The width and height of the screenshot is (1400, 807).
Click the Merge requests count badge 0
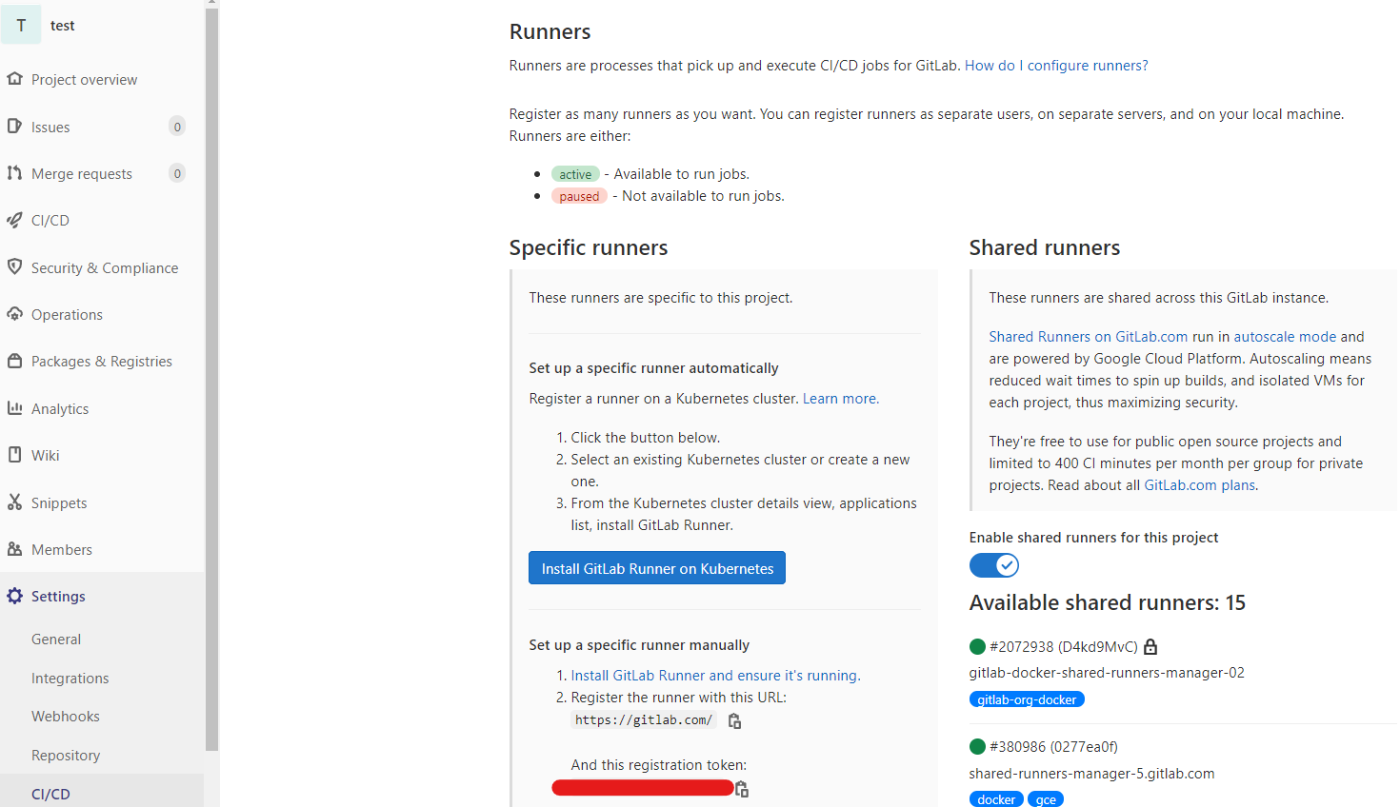177,174
